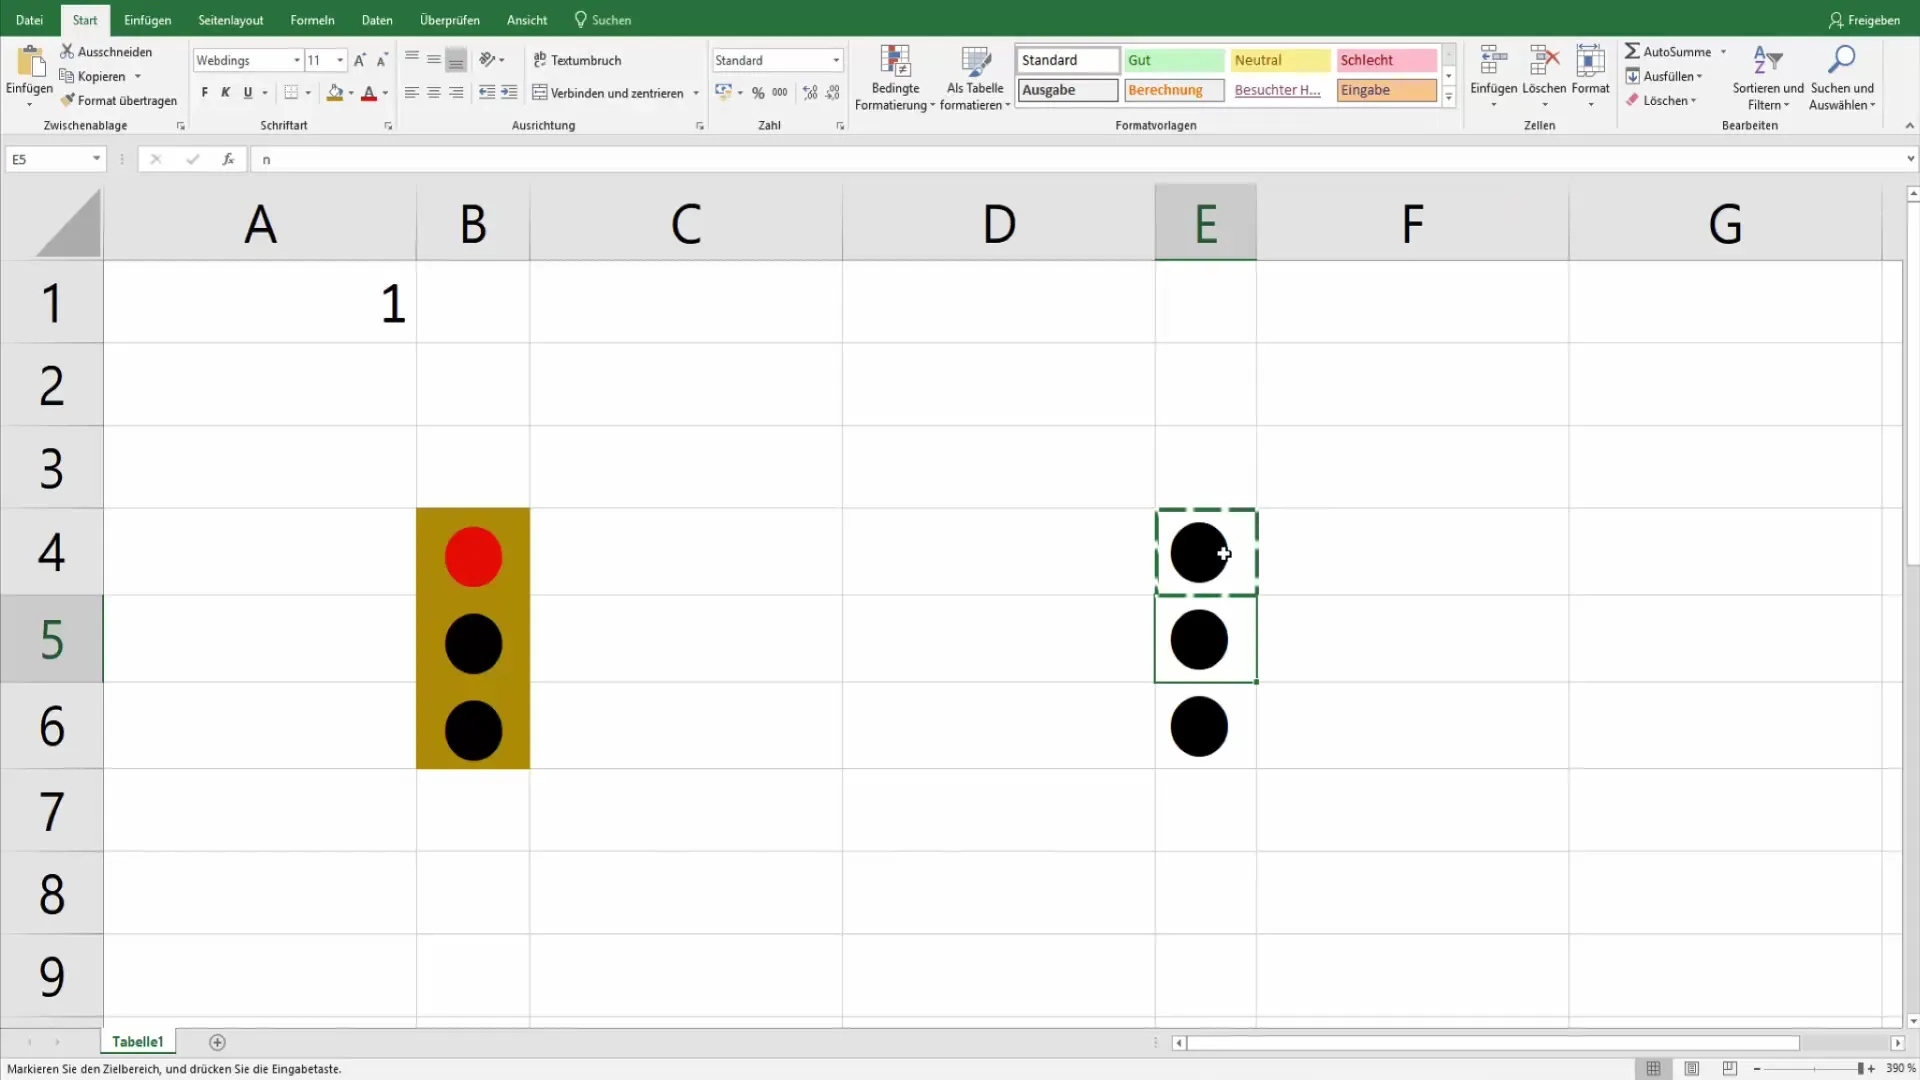Image resolution: width=1920 pixels, height=1080 pixels.
Task: Apply Gut cell style
Action: click(x=1174, y=60)
